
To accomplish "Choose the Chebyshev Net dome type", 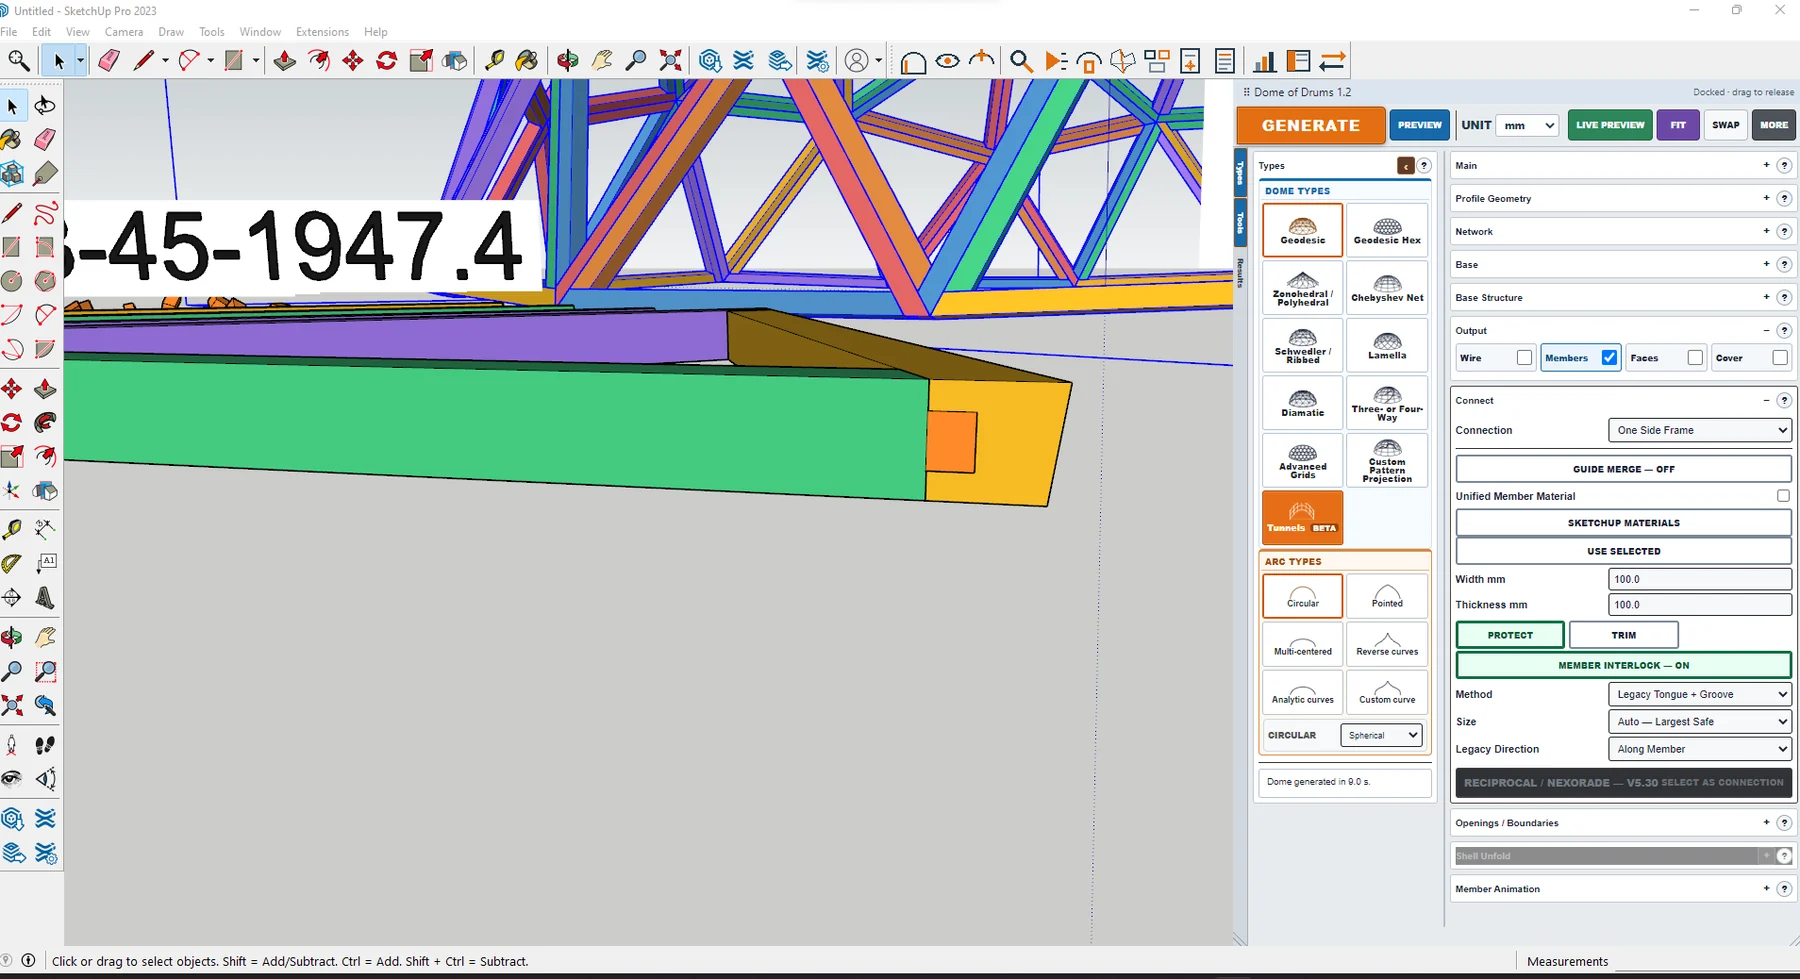I will point(1387,288).
